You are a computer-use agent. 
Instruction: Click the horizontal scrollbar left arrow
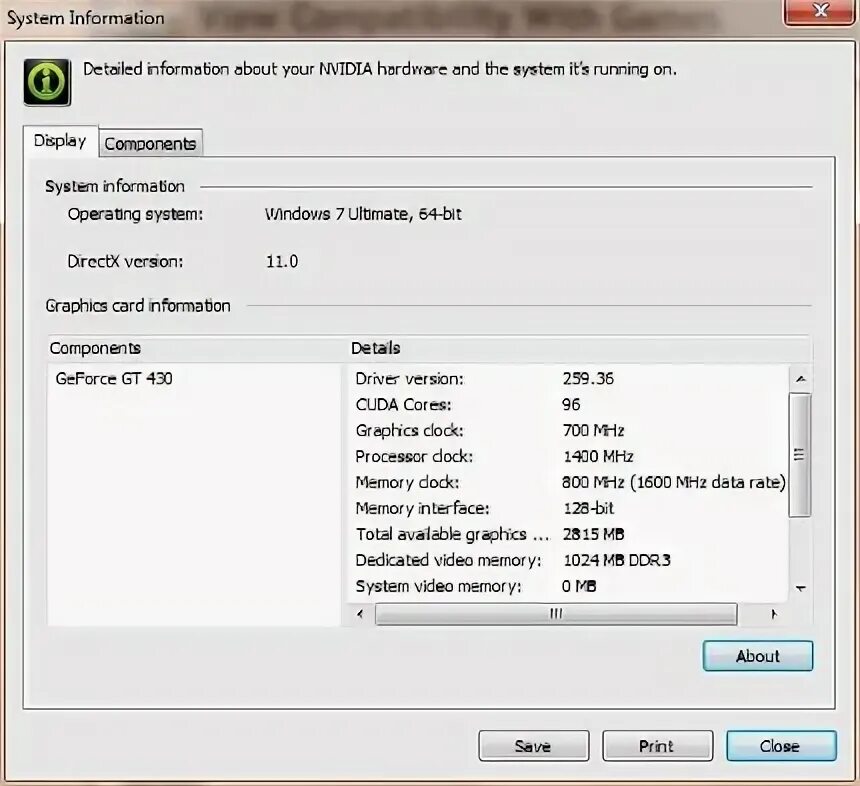360,614
